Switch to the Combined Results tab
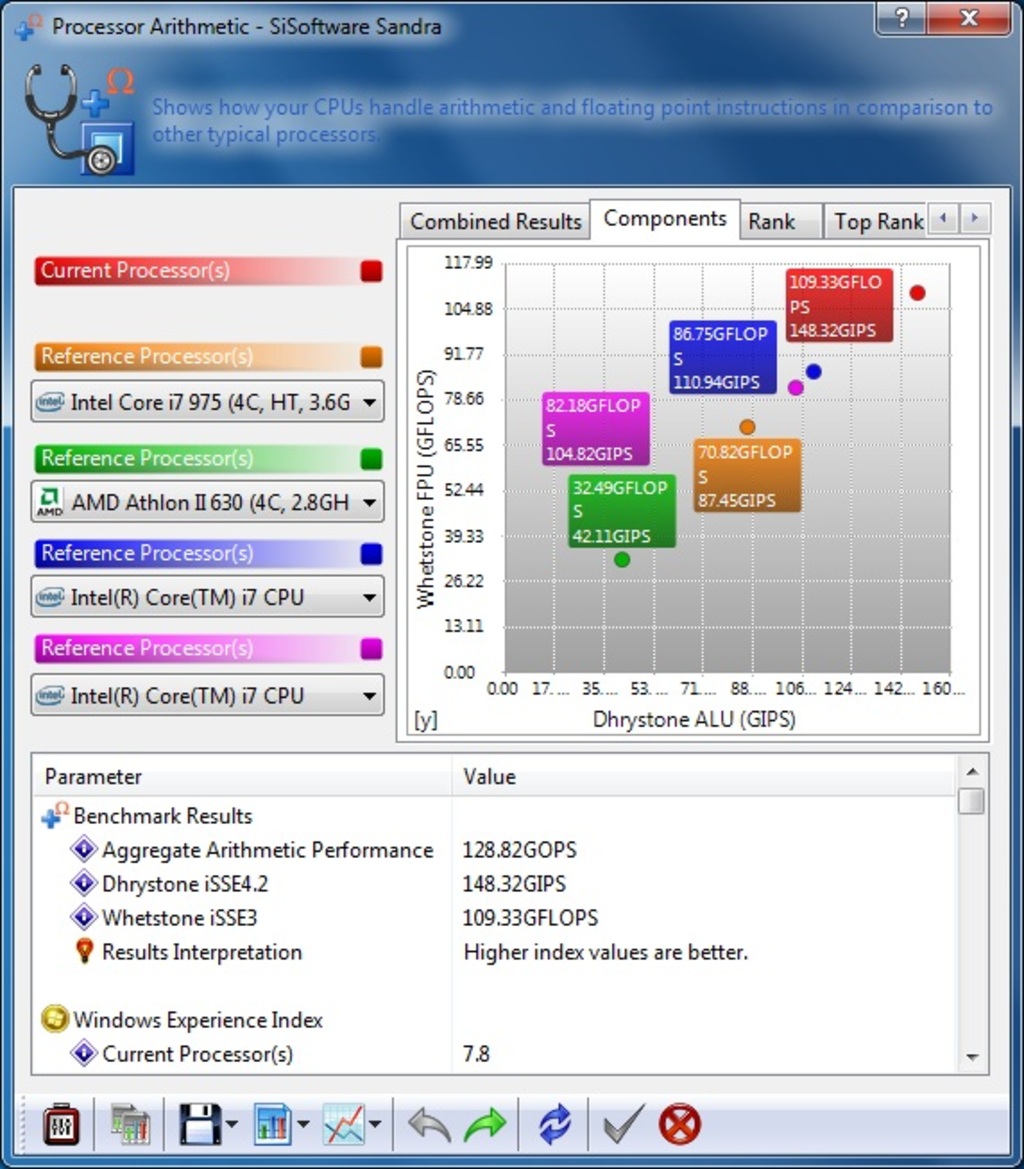Screen dimensions: 1024x1169 click(496, 221)
